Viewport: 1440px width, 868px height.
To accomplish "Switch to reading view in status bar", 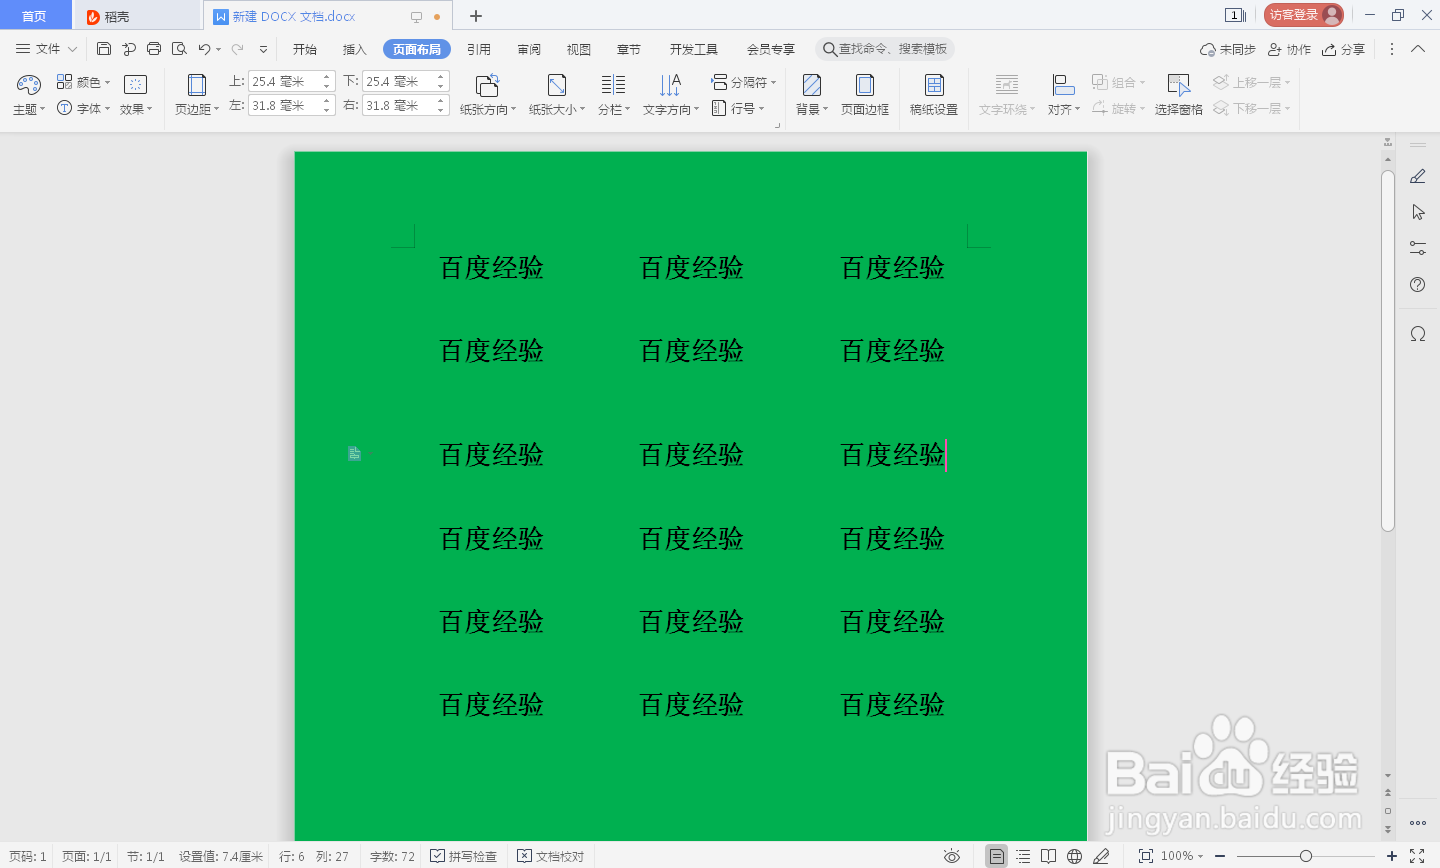I will (x=1048, y=856).
